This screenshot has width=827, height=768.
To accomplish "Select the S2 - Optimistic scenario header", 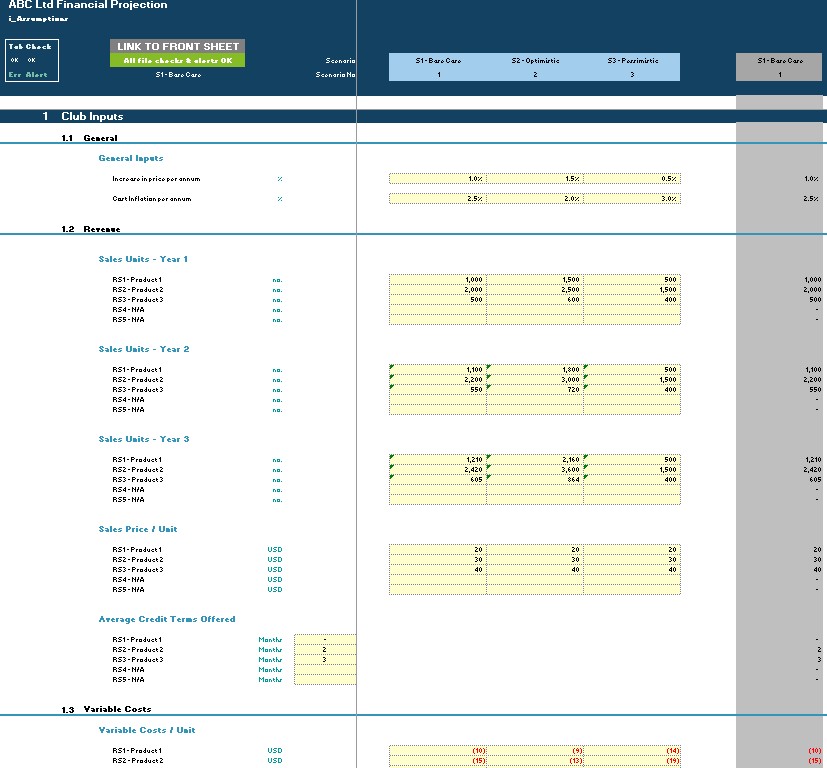I will (535, 61).
